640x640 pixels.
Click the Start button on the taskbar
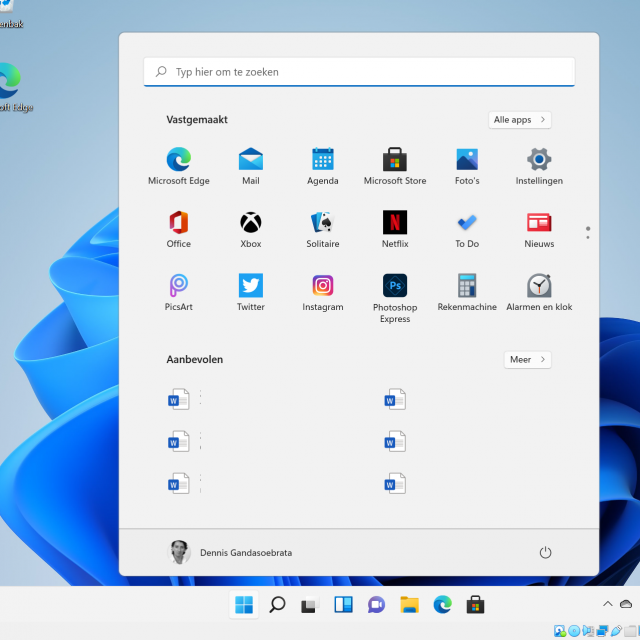point(244,604)
